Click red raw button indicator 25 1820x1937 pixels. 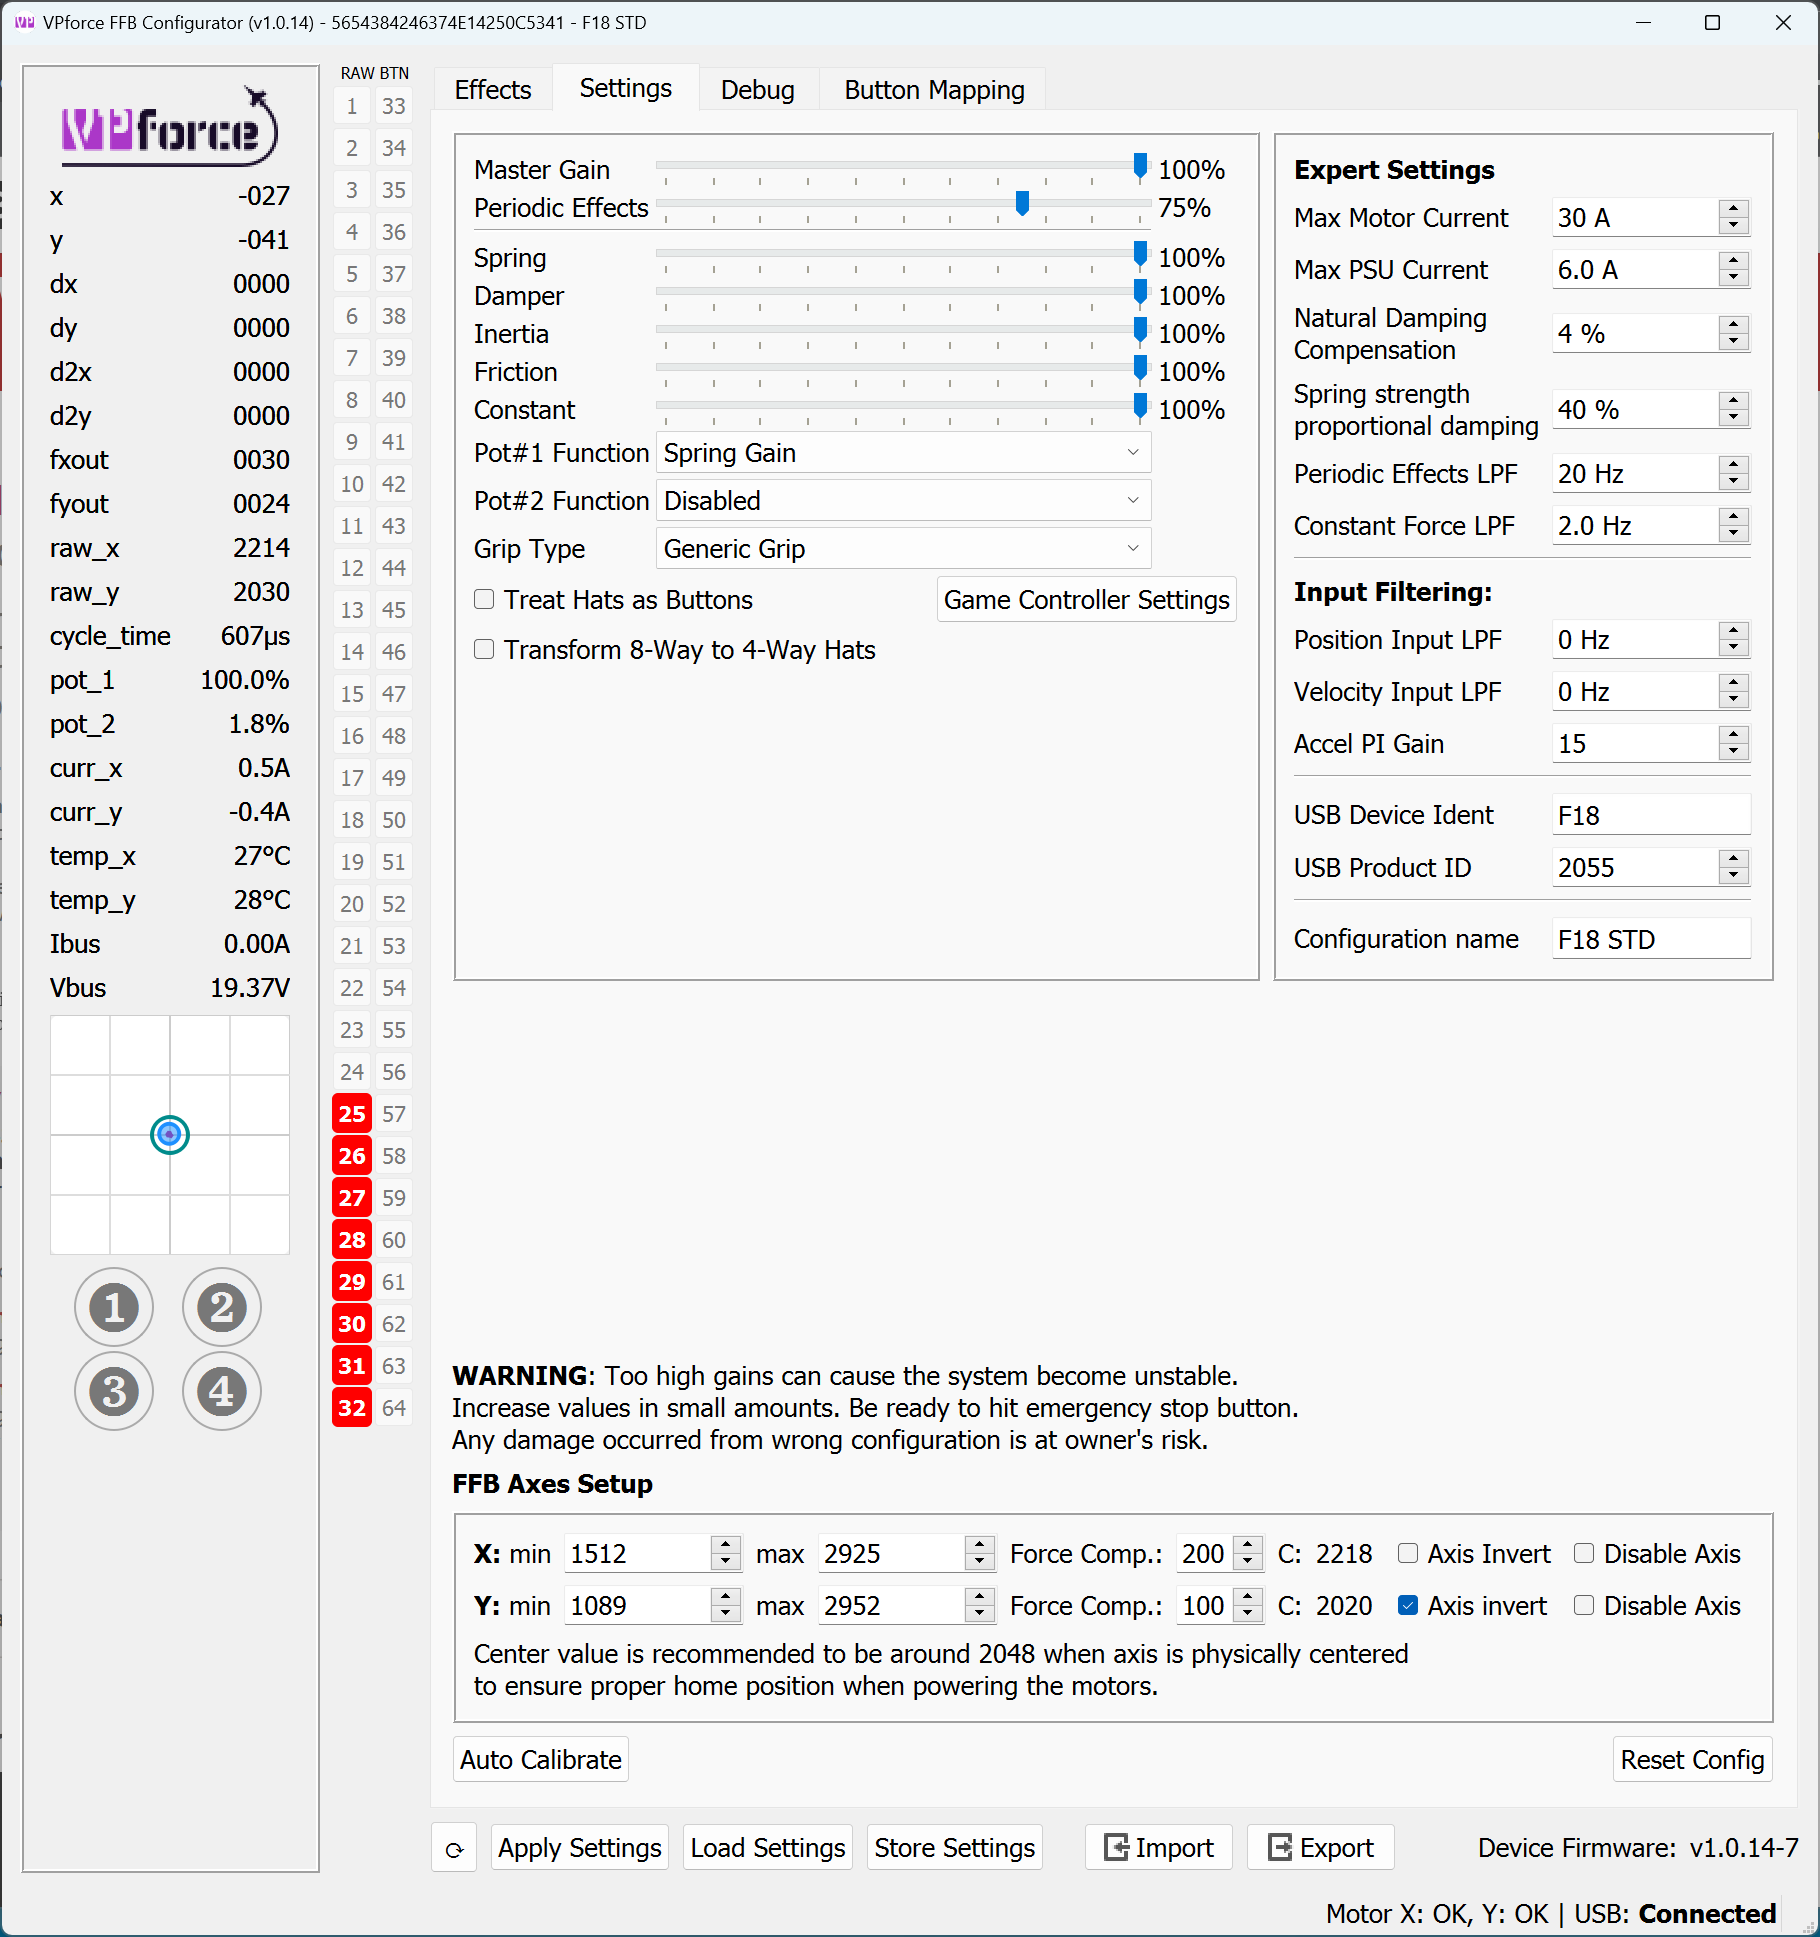[x=352, y=1114]
